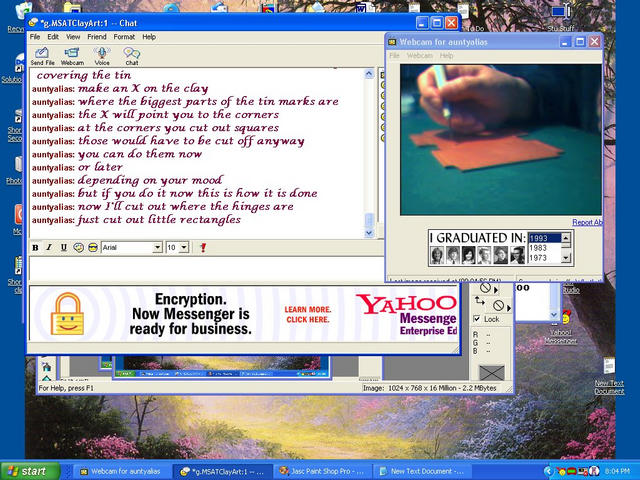Toggle italic text formatting
The height and width of the screenshot is (480, 640).
click(x=49, y=247)
